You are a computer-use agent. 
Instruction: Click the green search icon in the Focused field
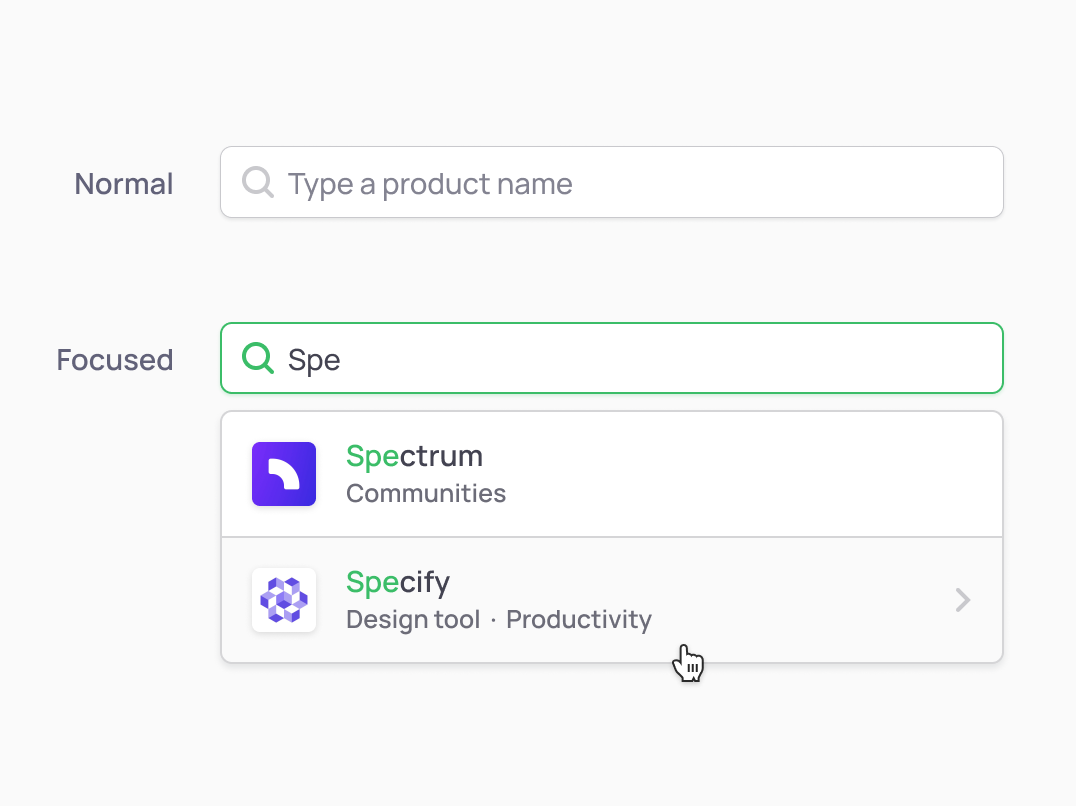click(258, 358)
